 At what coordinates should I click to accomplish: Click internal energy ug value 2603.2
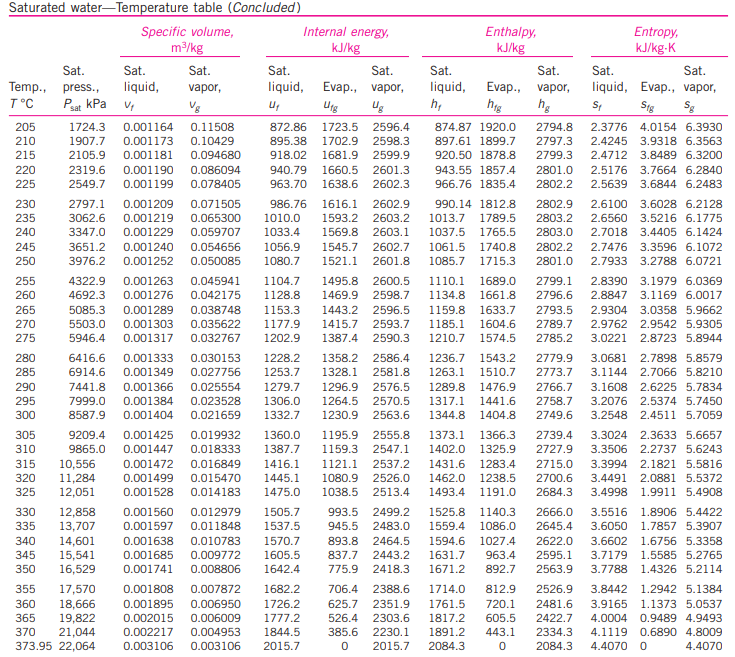(x=391, y=218)
